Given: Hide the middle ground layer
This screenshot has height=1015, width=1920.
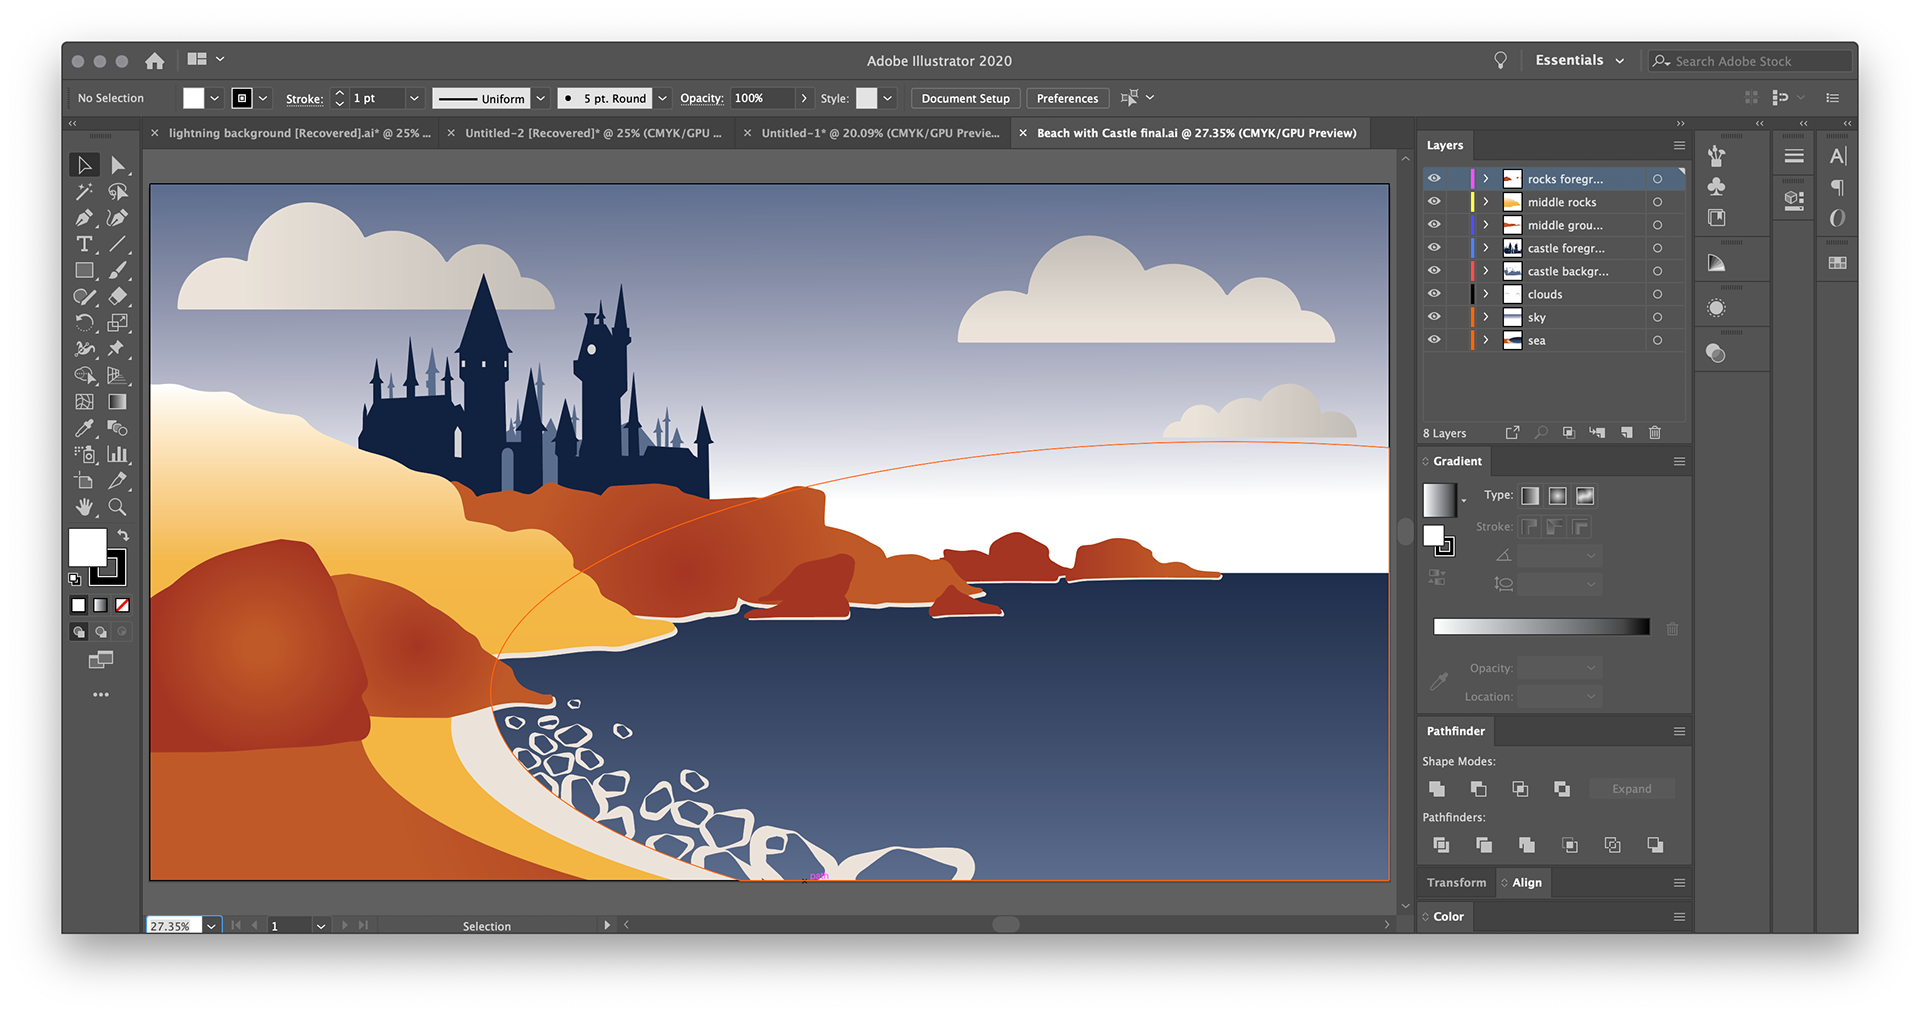Looking at the screenshot, I should pyautogui.click(x=1434, y=224).
